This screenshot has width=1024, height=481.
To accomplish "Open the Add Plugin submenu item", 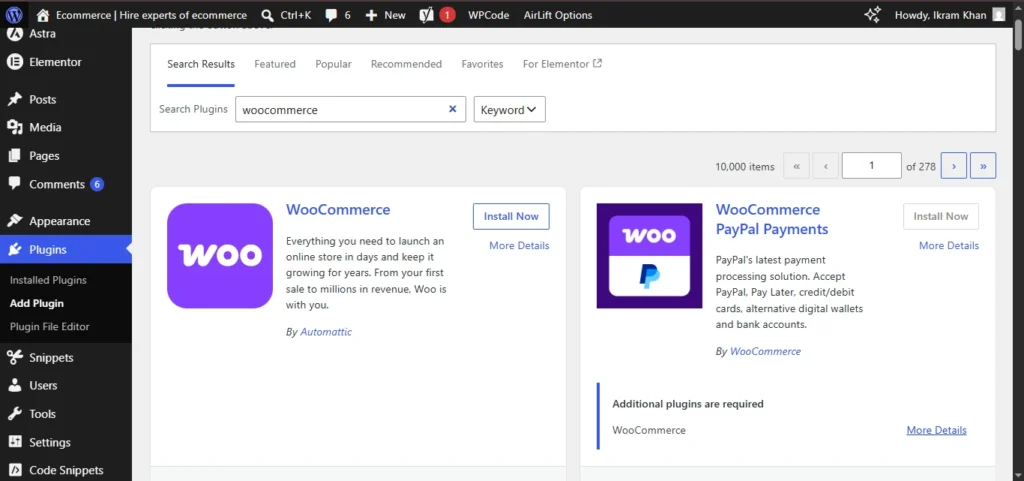I will click(x=37, y=303).
